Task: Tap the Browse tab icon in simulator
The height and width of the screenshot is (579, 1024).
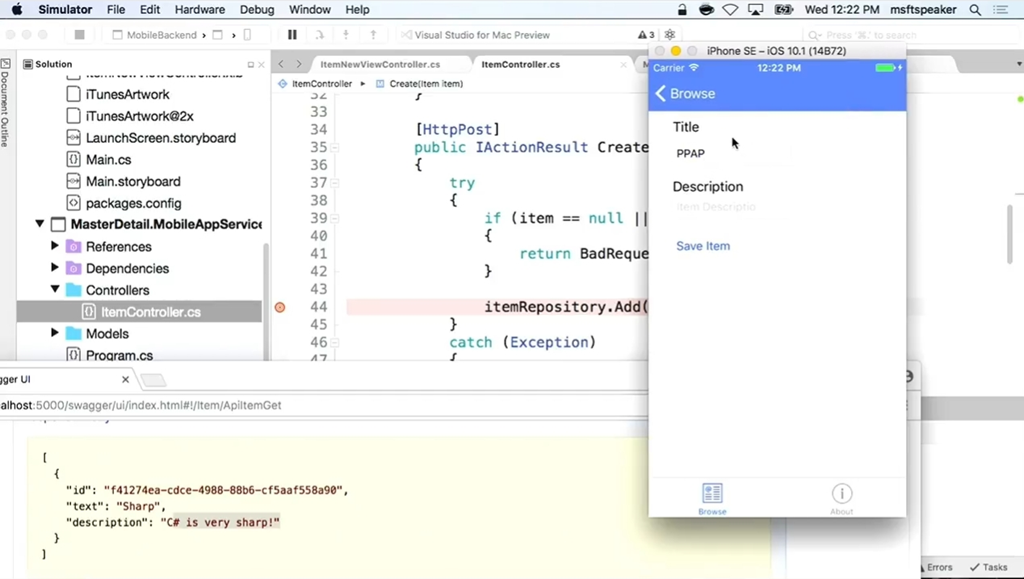Action: click(712, 494)
